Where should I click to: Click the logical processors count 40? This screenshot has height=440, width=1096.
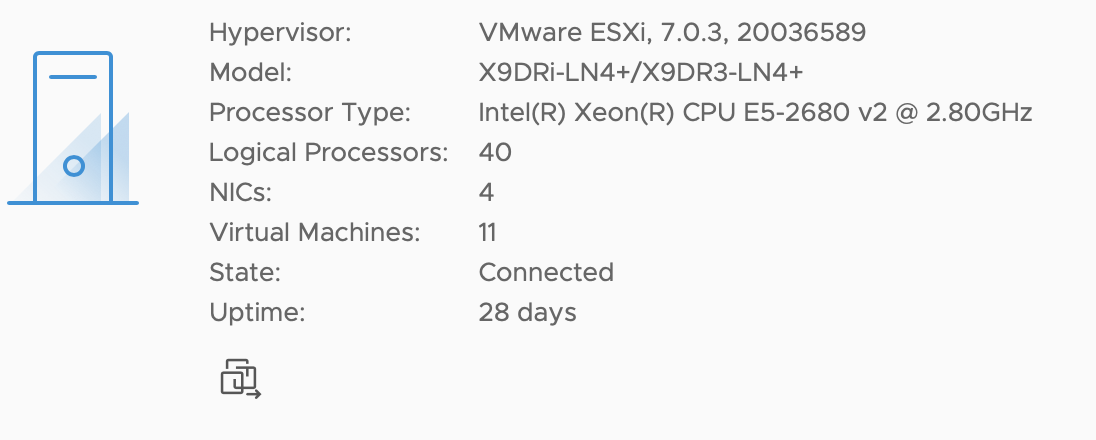495,152
